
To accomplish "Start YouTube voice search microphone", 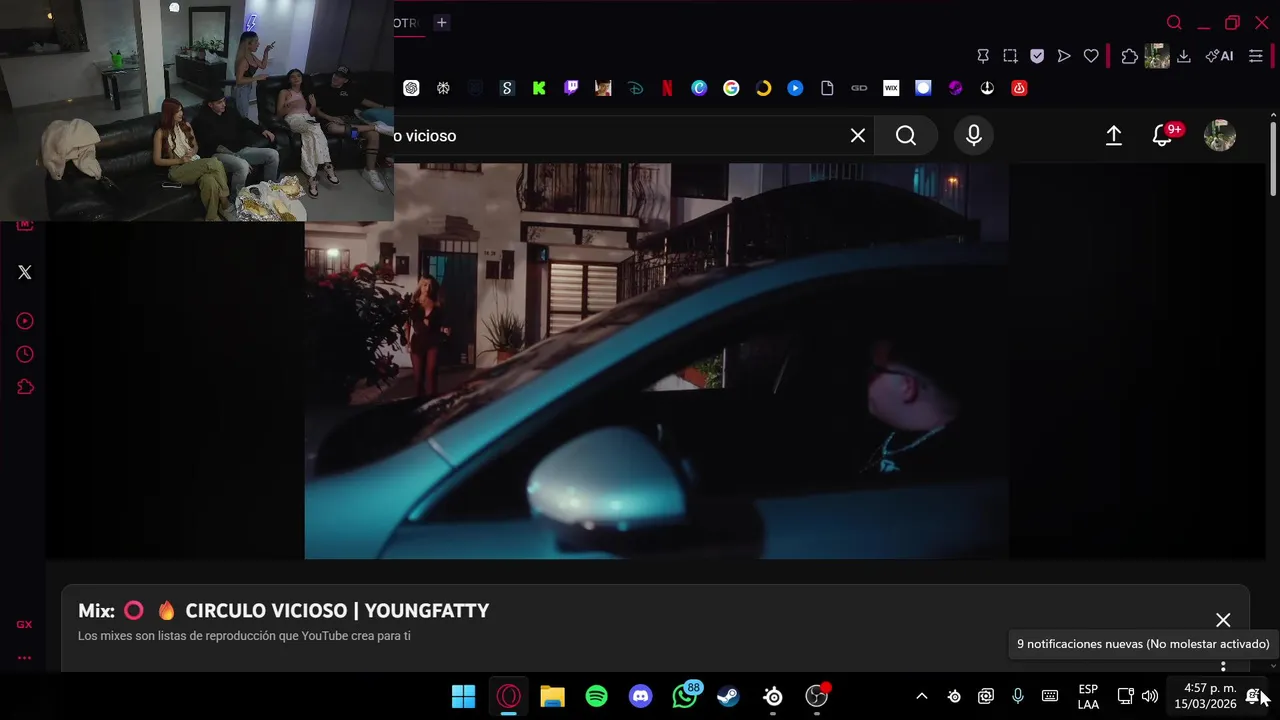I will [x=974, y=135].
